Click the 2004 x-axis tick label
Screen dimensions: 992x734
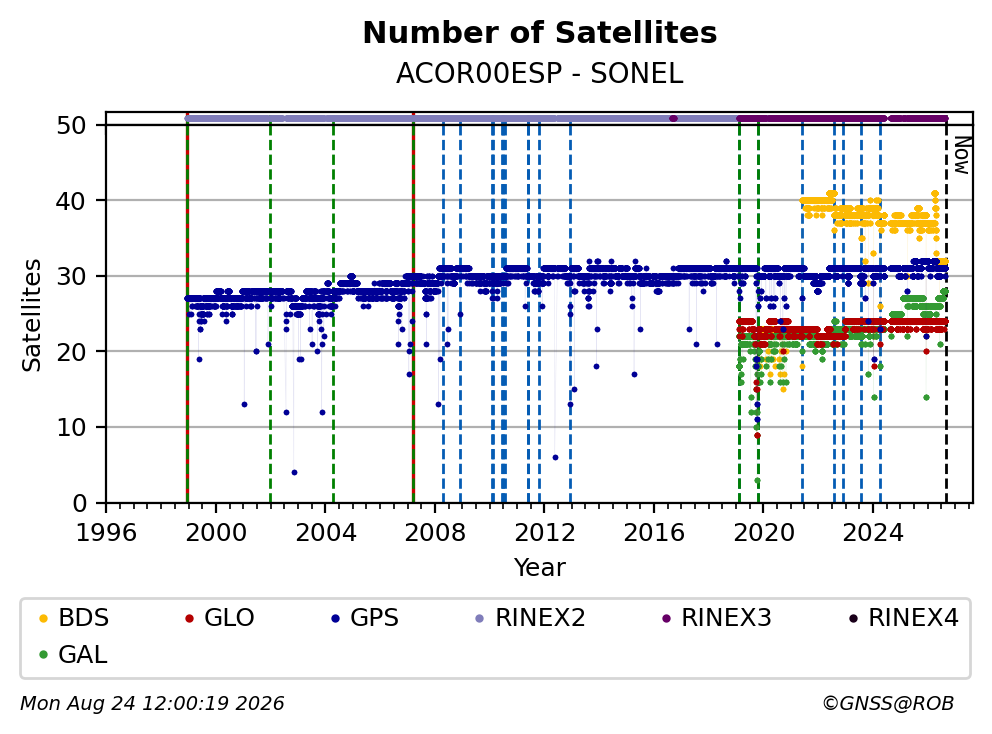pyautogui.click(x=326, y=533)
